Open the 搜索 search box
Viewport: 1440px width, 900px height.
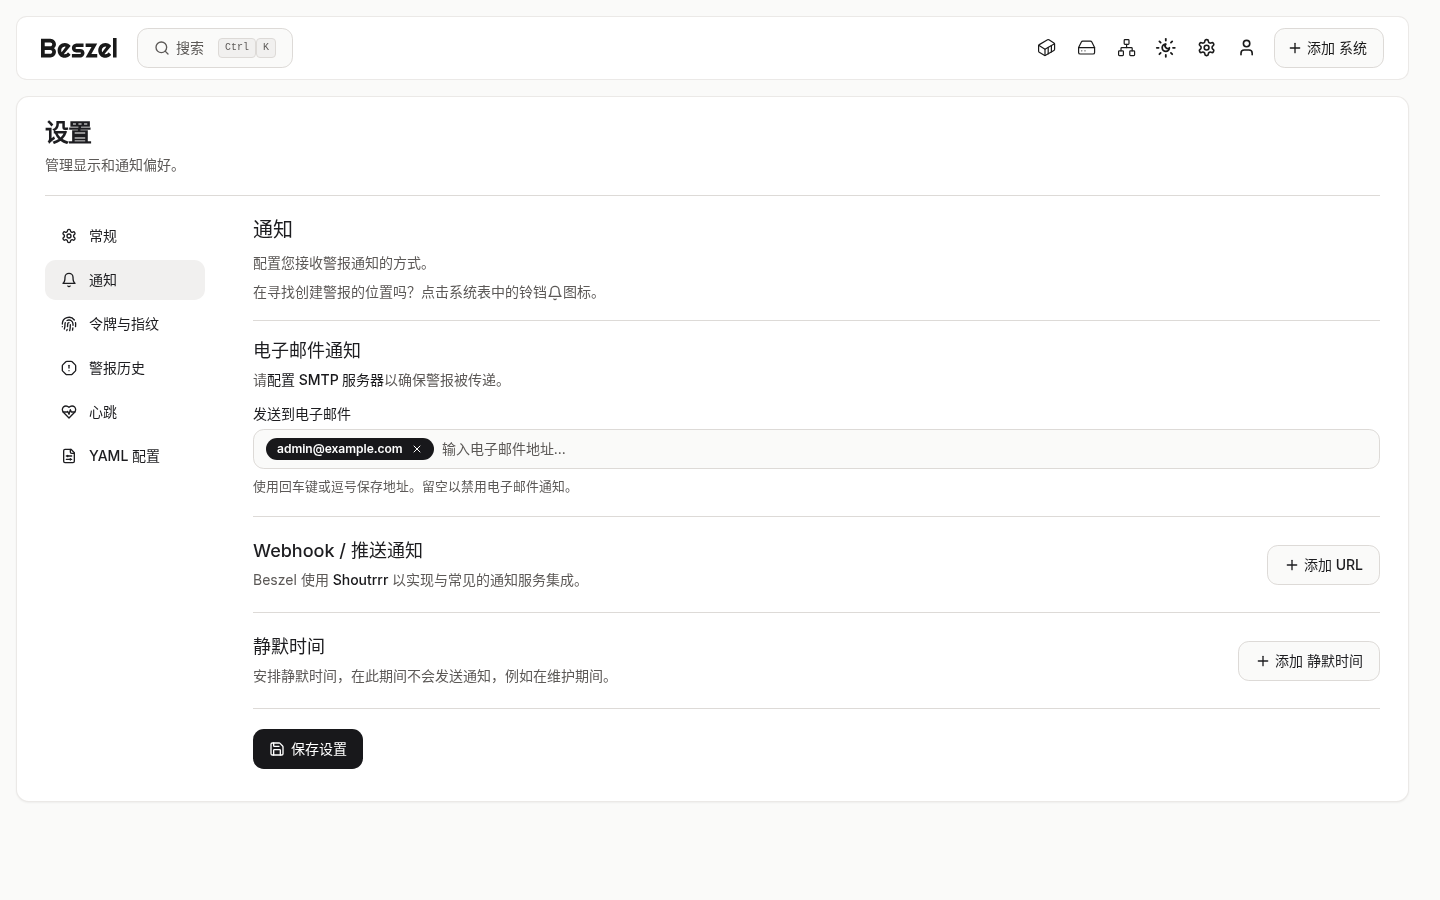[215, 48]
